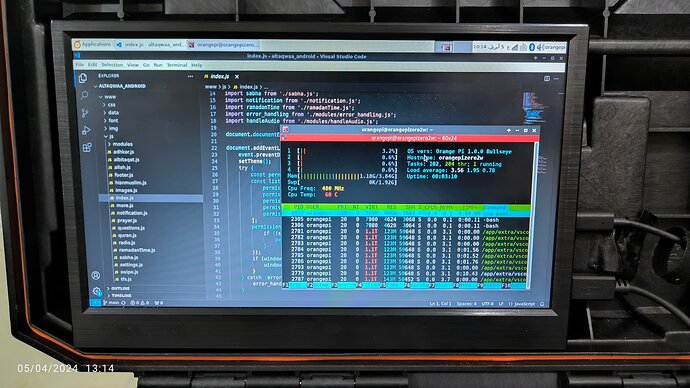Open the Run menu

tap(158, 65)
